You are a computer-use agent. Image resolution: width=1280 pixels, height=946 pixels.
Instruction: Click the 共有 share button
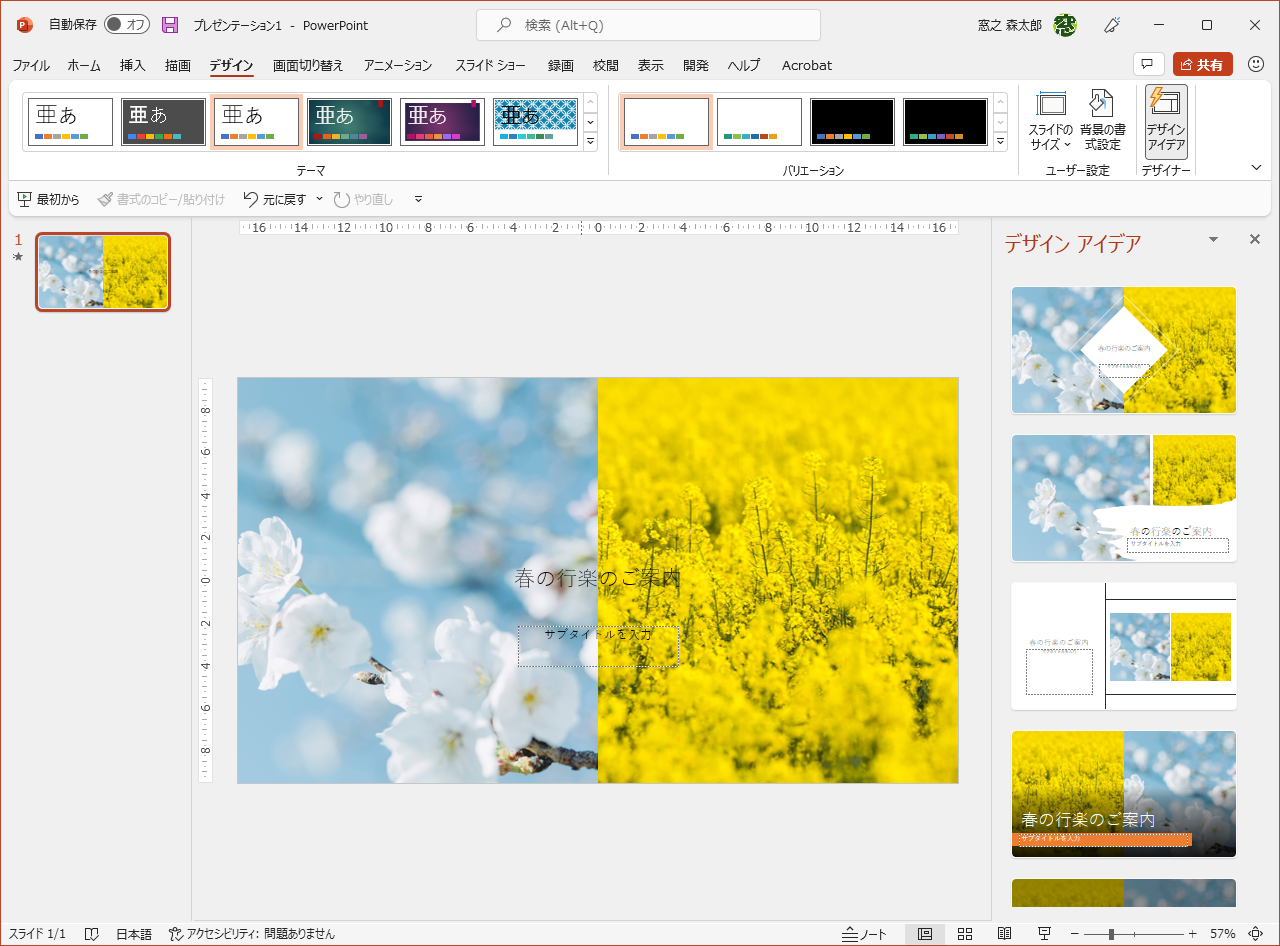1203,65
